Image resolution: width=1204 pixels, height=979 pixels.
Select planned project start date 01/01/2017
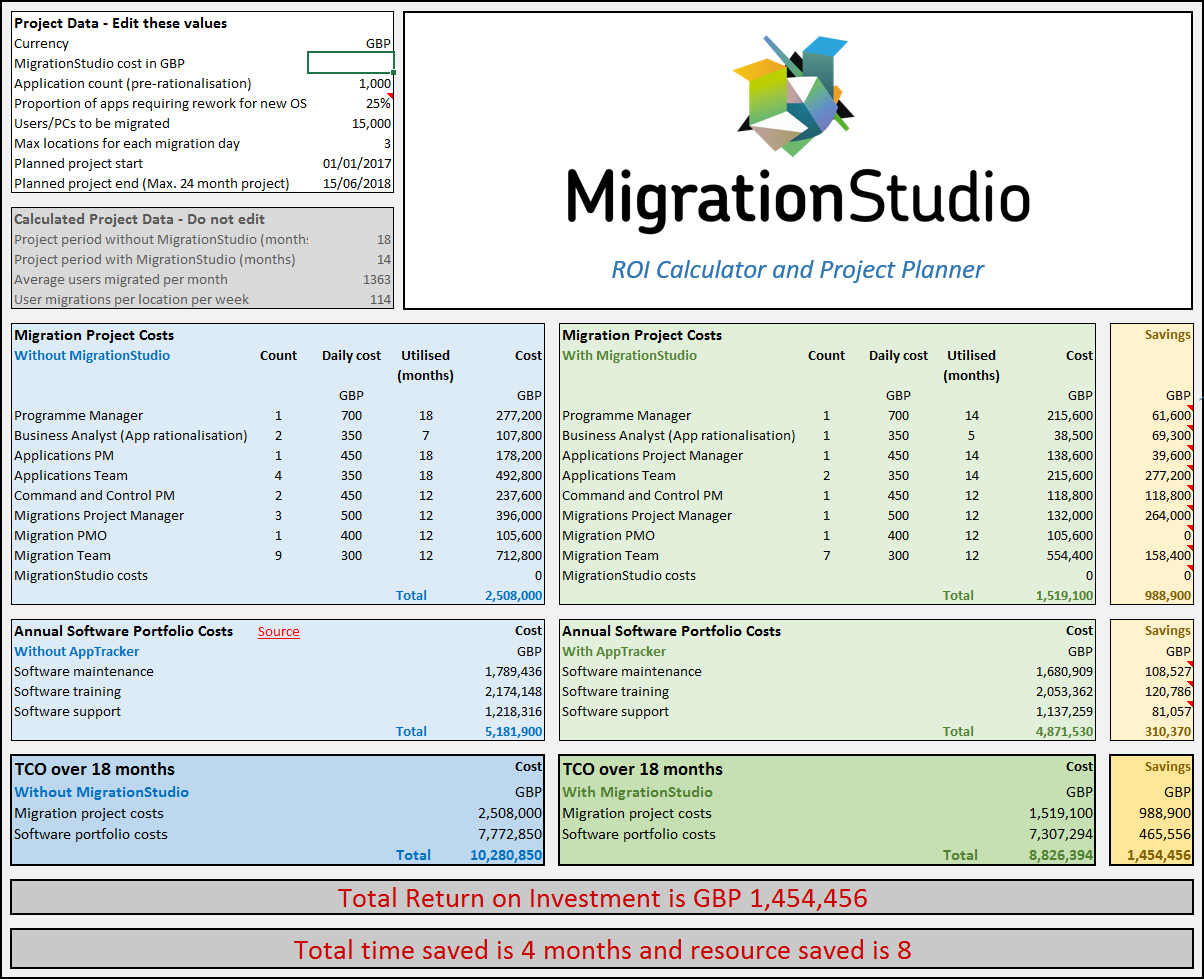tap(357, 164)
